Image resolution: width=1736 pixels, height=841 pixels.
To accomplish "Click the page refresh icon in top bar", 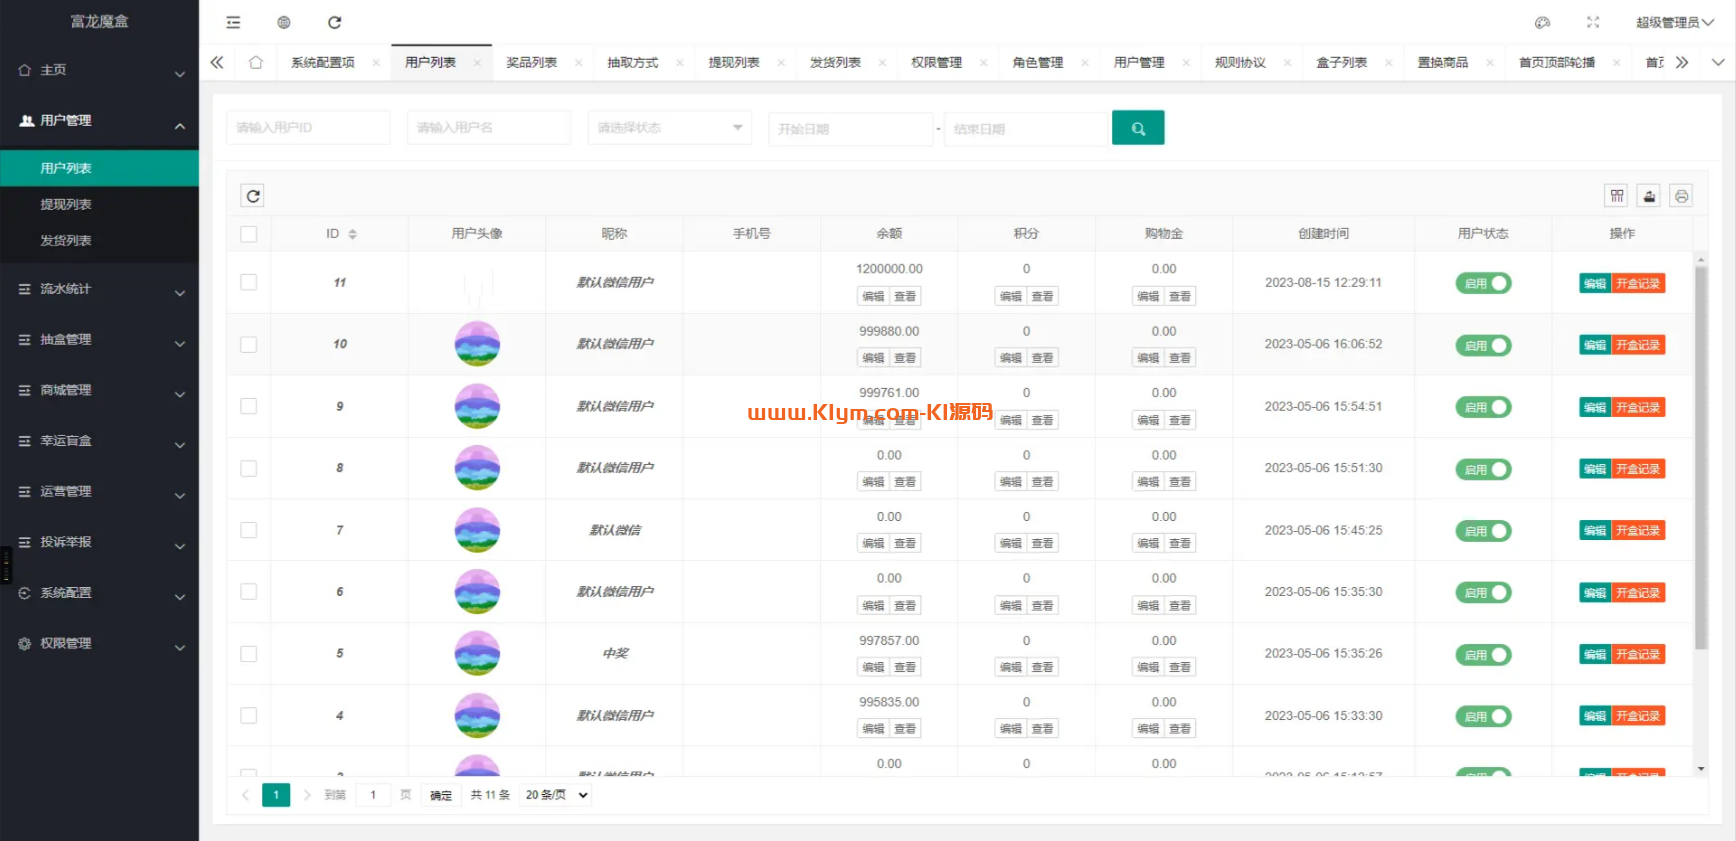I will (335, 22).
